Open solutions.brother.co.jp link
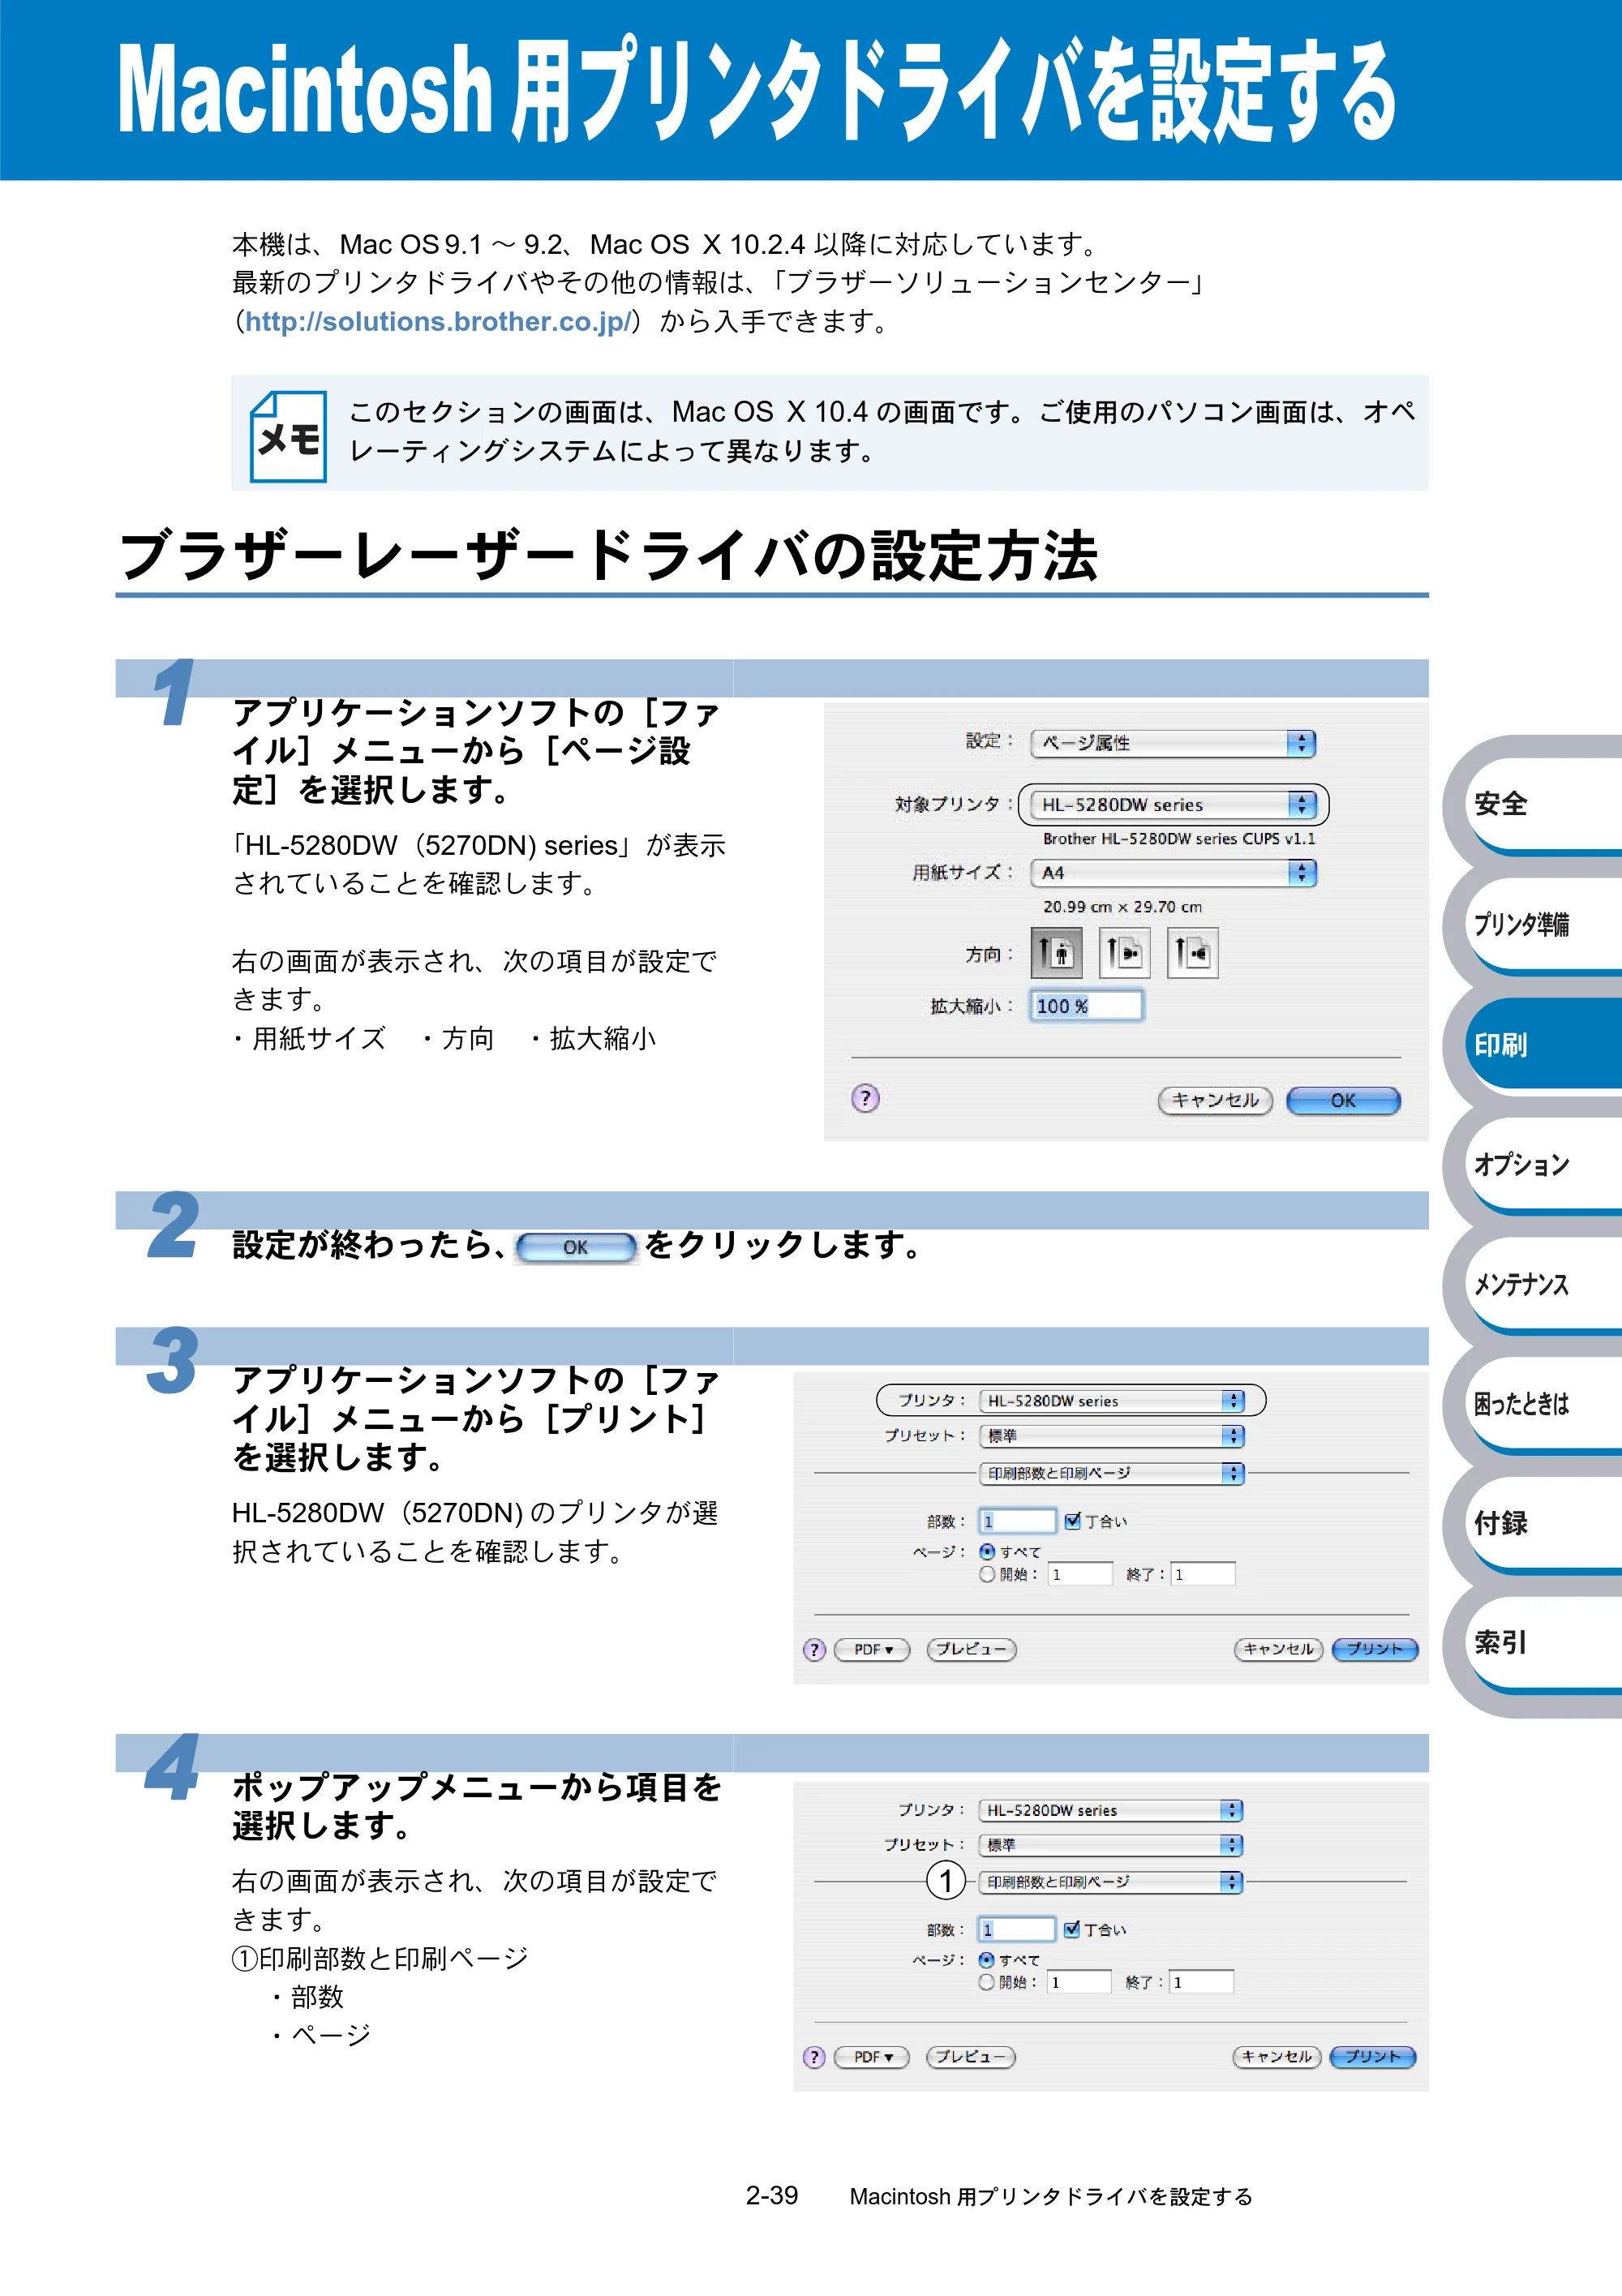This screenshot has width=1622, height=2296. pos(439,321)
